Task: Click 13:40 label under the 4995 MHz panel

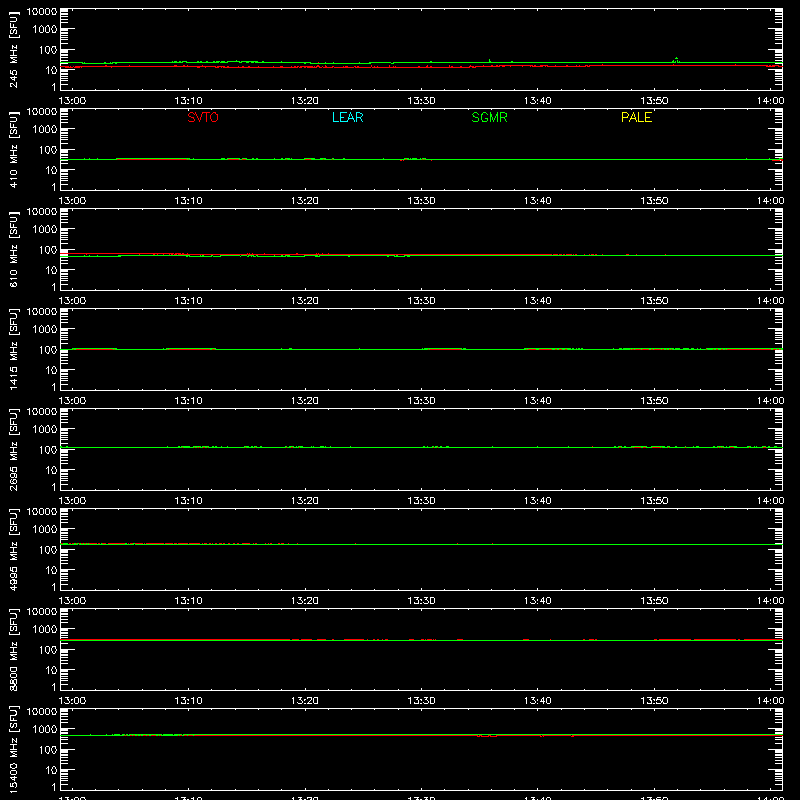Action: tap(538, 601)
